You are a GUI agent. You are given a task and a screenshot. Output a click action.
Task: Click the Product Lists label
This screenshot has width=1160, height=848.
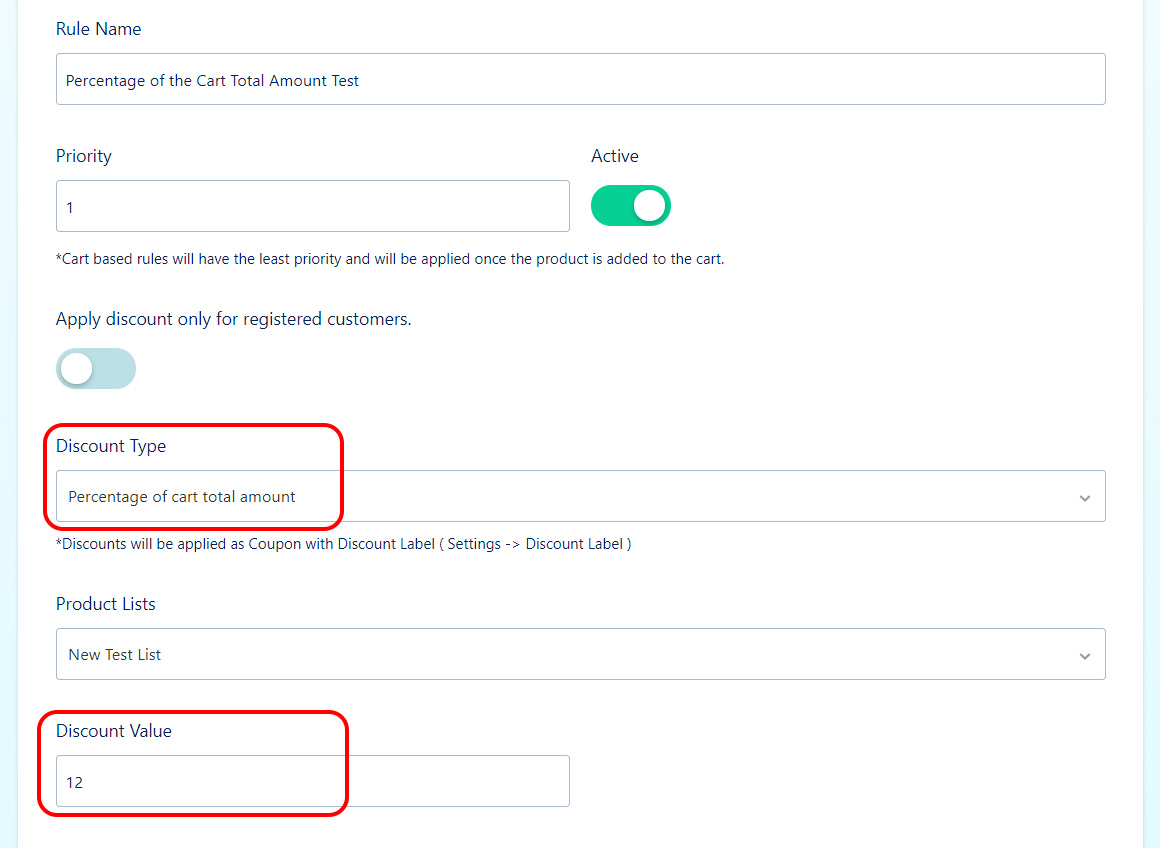coord(106,604)
